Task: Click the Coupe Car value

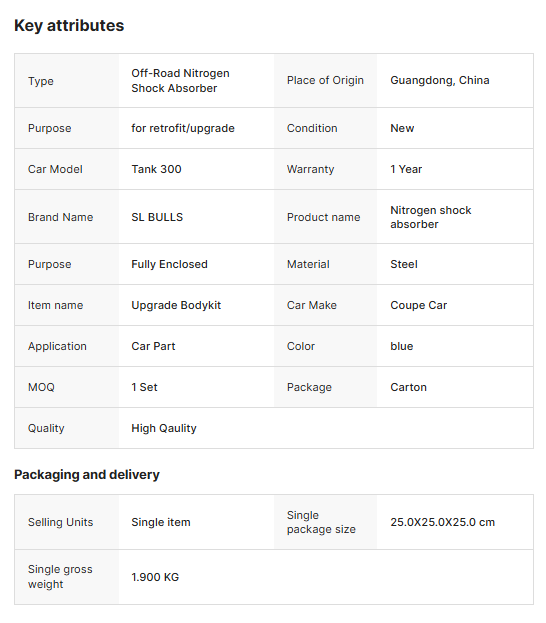Action: [x=418, y=306]
